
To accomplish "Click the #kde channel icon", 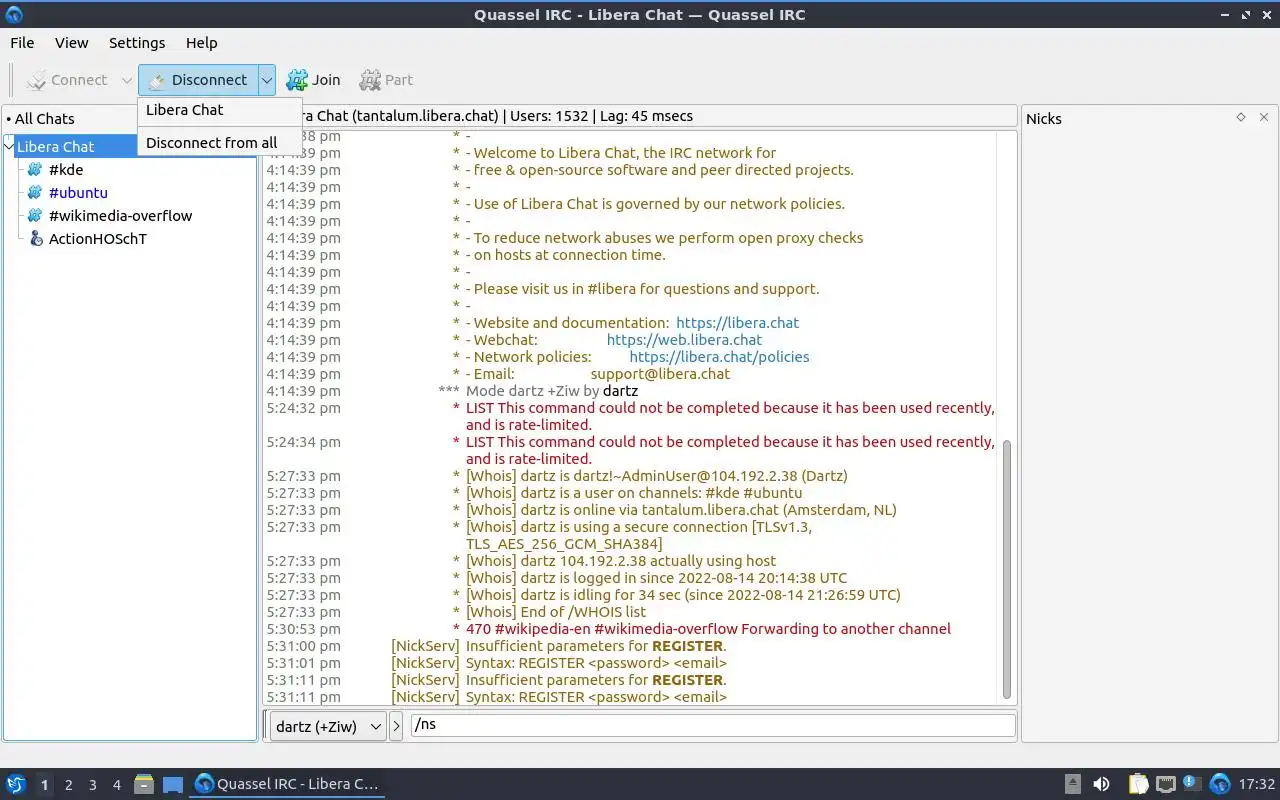I will (x=36, y=170).
